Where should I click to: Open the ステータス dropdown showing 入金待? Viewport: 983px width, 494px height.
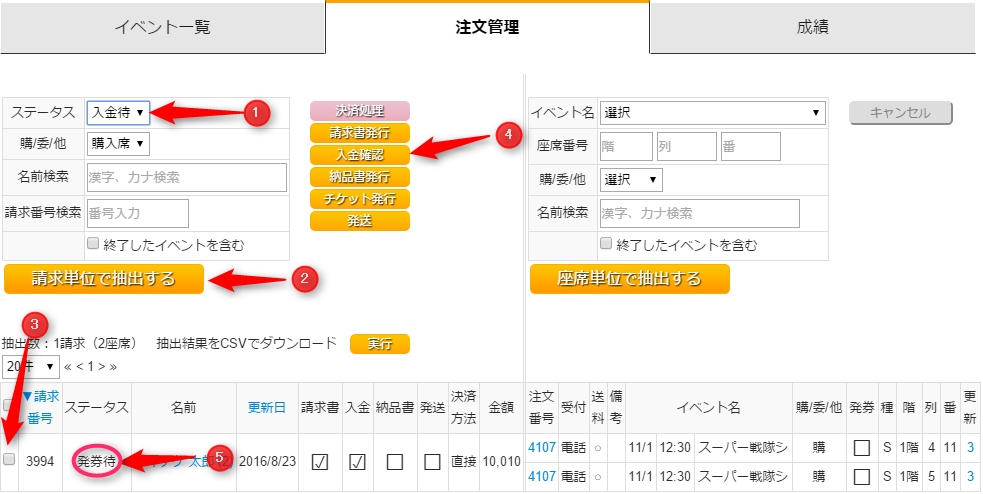118,113
